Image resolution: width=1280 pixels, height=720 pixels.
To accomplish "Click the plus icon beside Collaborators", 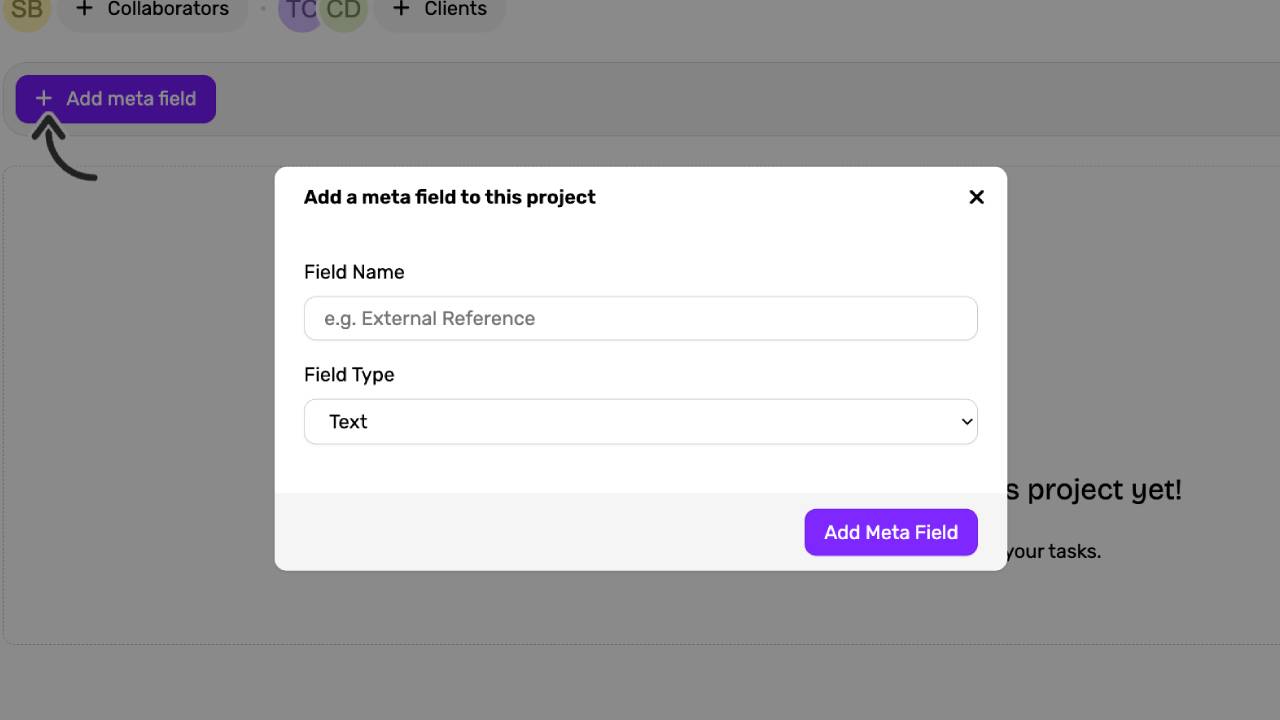I will (85, 9).
